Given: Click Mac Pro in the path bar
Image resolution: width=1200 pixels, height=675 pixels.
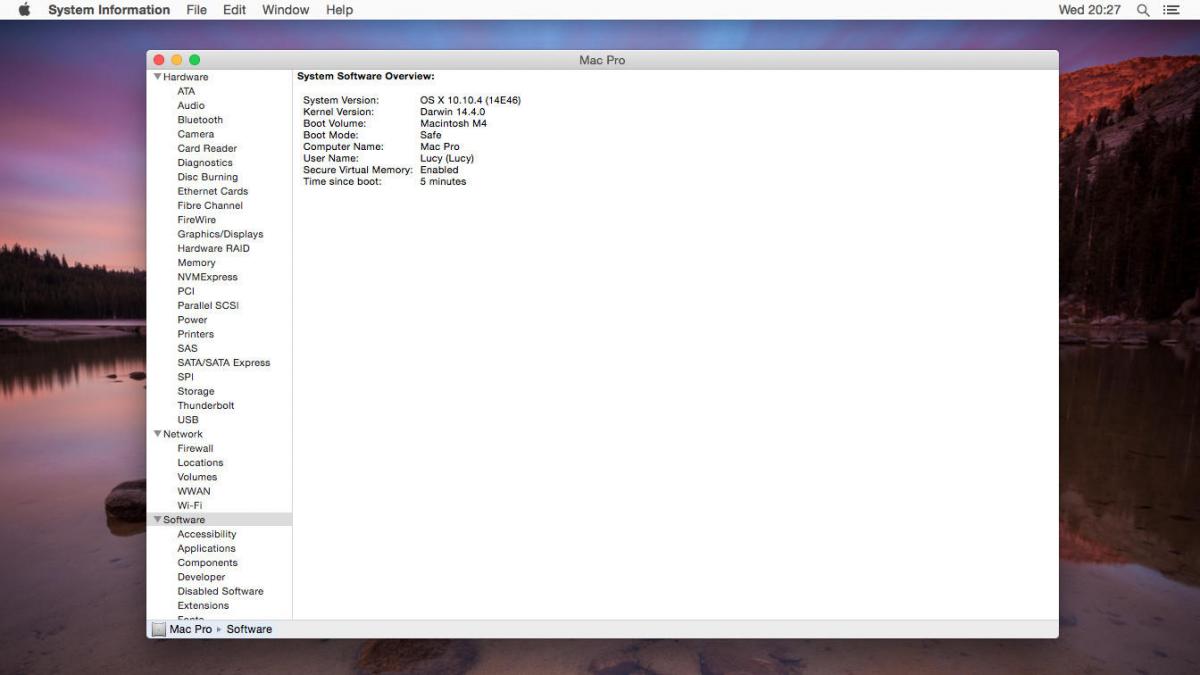Looking at the screenshot, I should click(x=191, y=629).
